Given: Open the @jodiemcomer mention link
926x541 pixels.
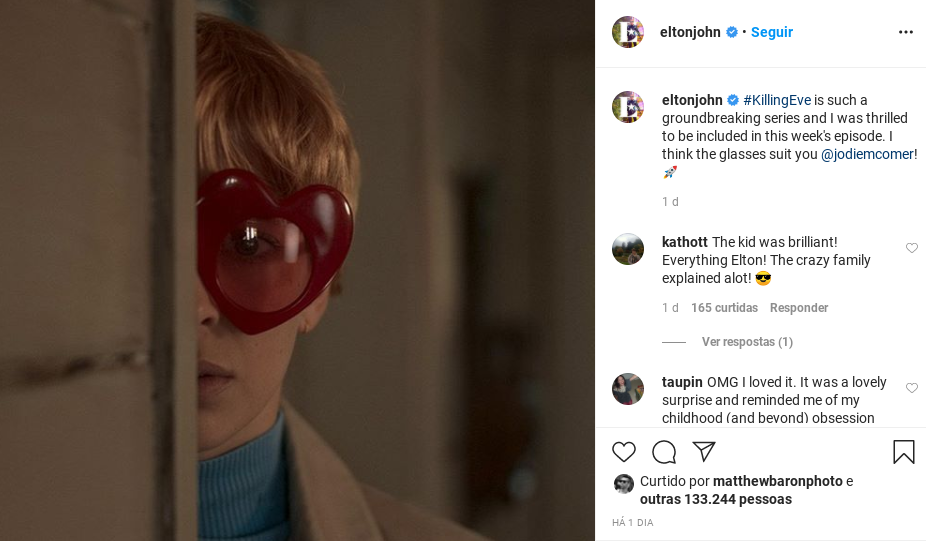Looking at the screenshot, I should point(867,154).
